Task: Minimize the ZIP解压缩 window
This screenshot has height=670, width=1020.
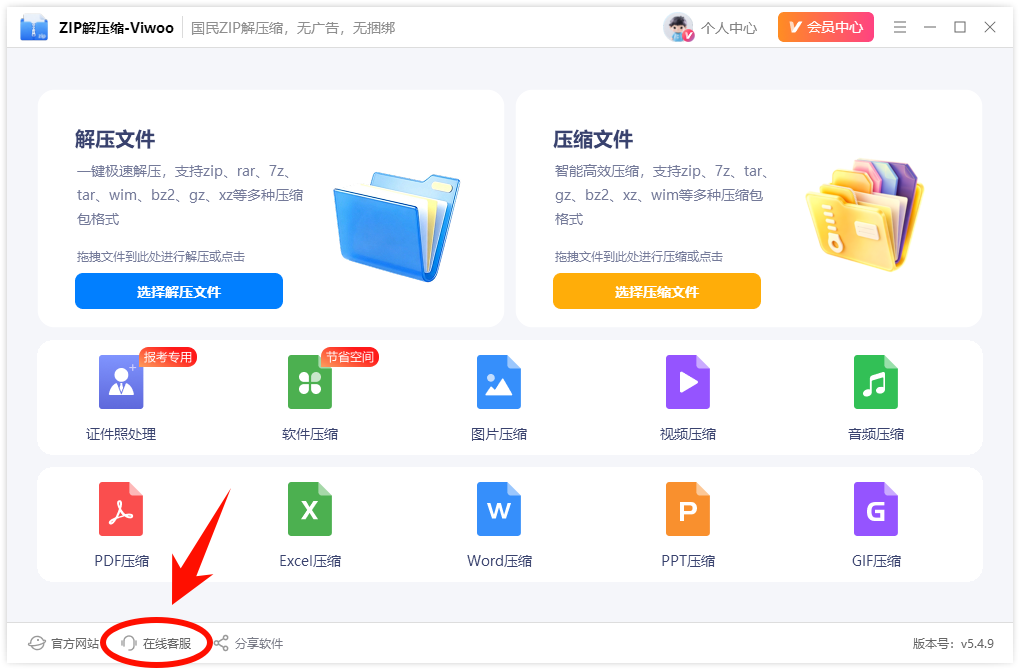Action: 930,27
